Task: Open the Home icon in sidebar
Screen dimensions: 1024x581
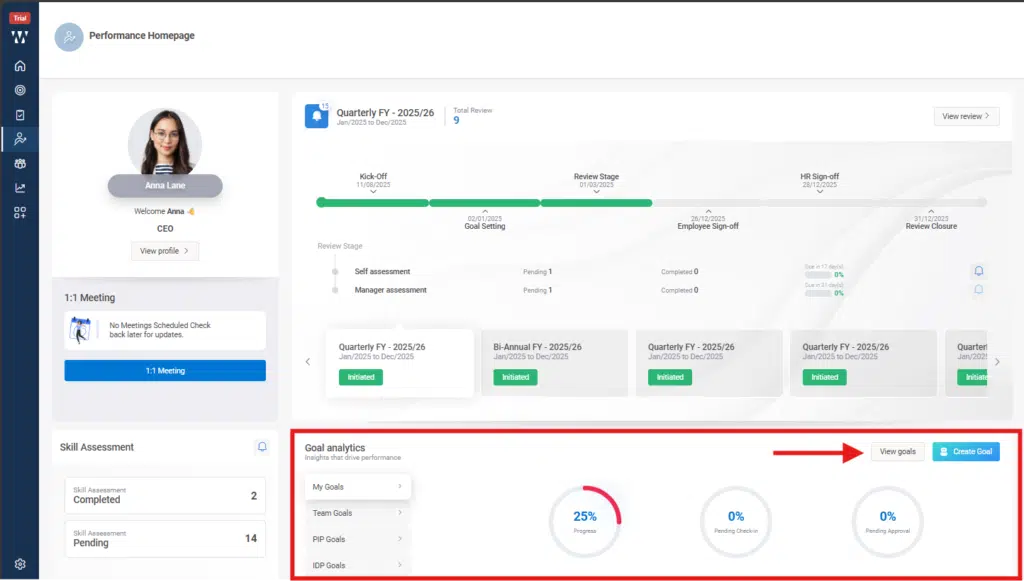Action: 20,64
